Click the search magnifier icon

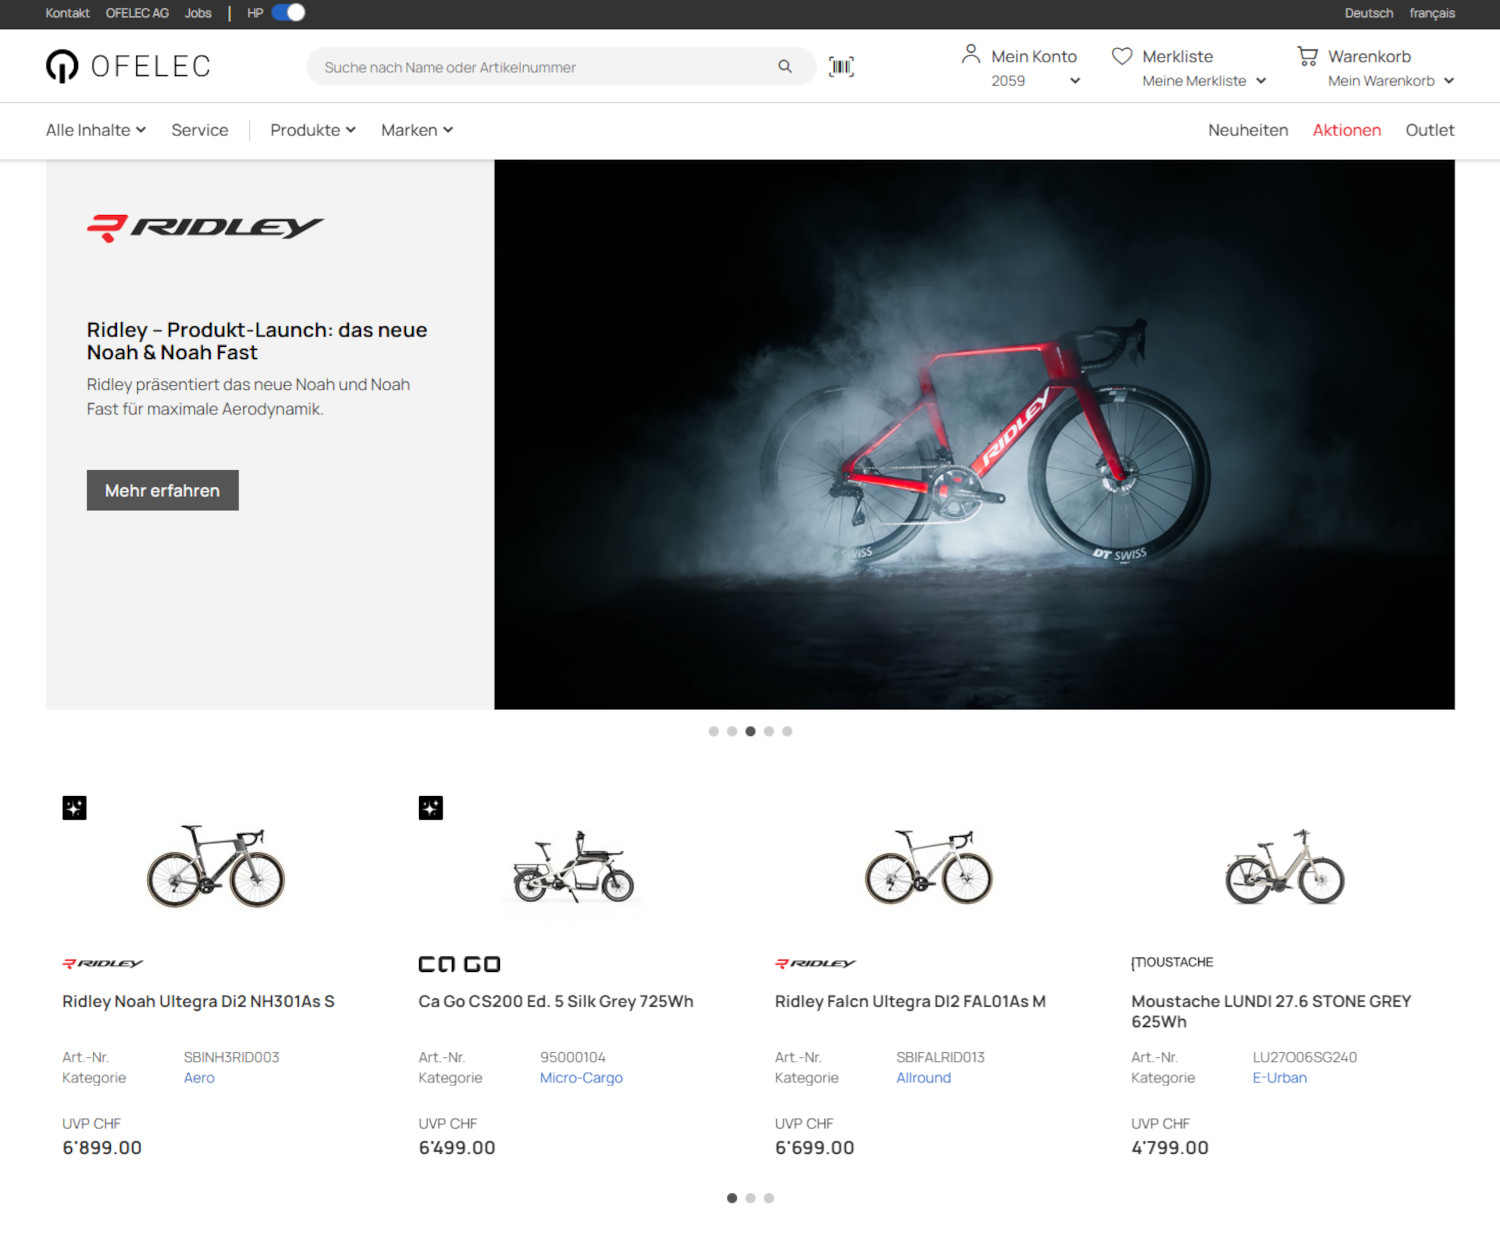click(x=785, y=67)
